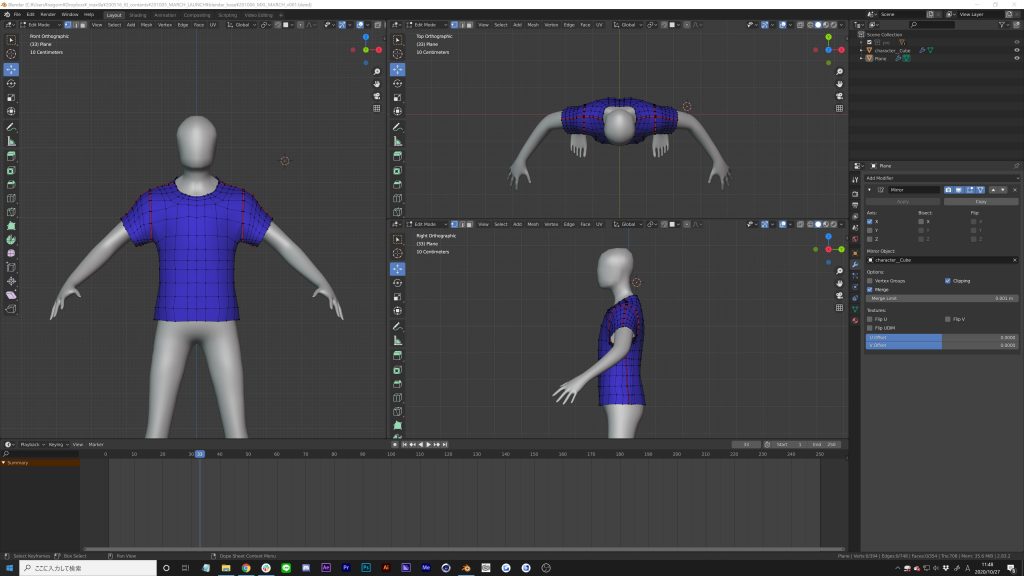Disable the Clipping checkbox
Screen dimensions: 1024x576
point(948,281)
